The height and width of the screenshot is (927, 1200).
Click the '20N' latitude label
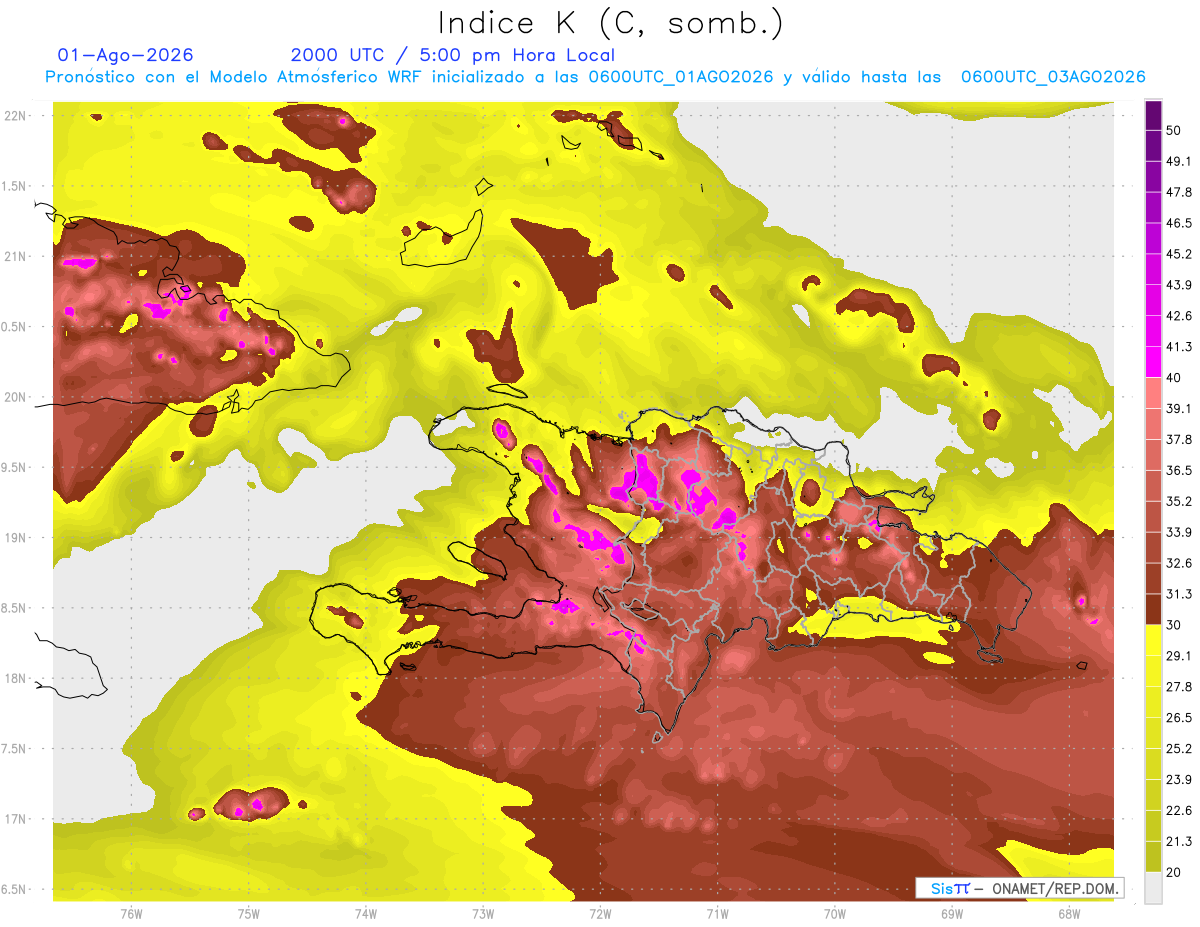pos(16,397)
